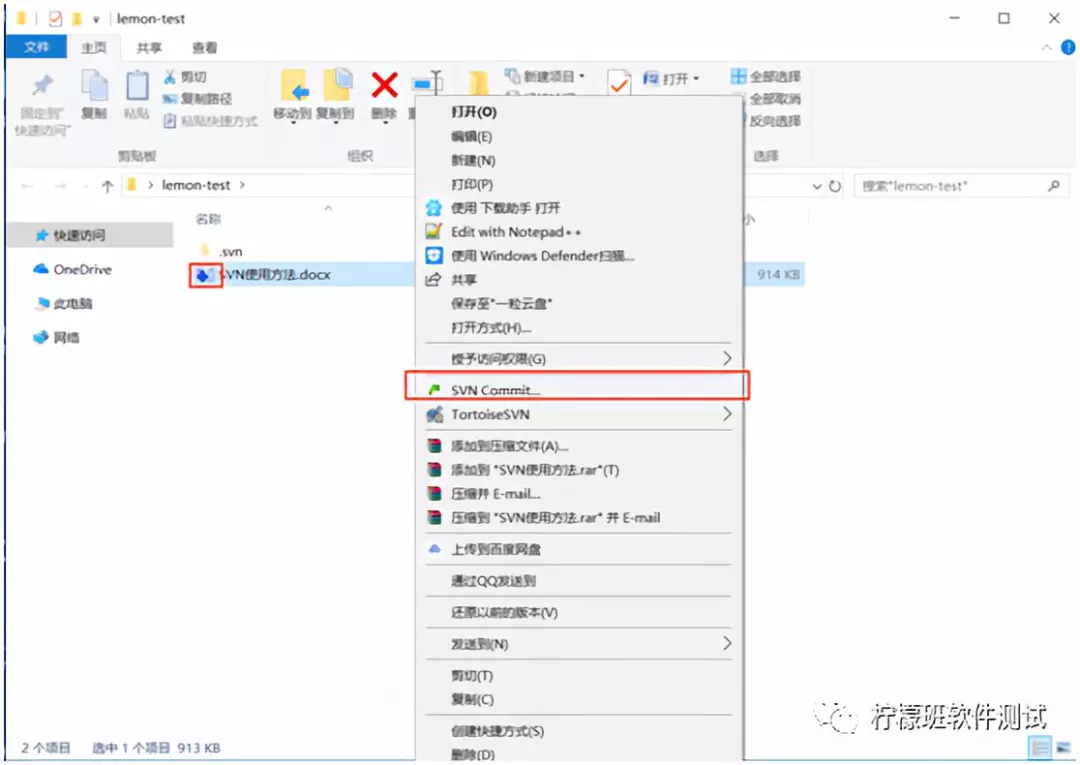1080x765 pixels.
Task: Expand the TortoiseSVN submenu
Action: pyautogui.click(x=579, y=415)
